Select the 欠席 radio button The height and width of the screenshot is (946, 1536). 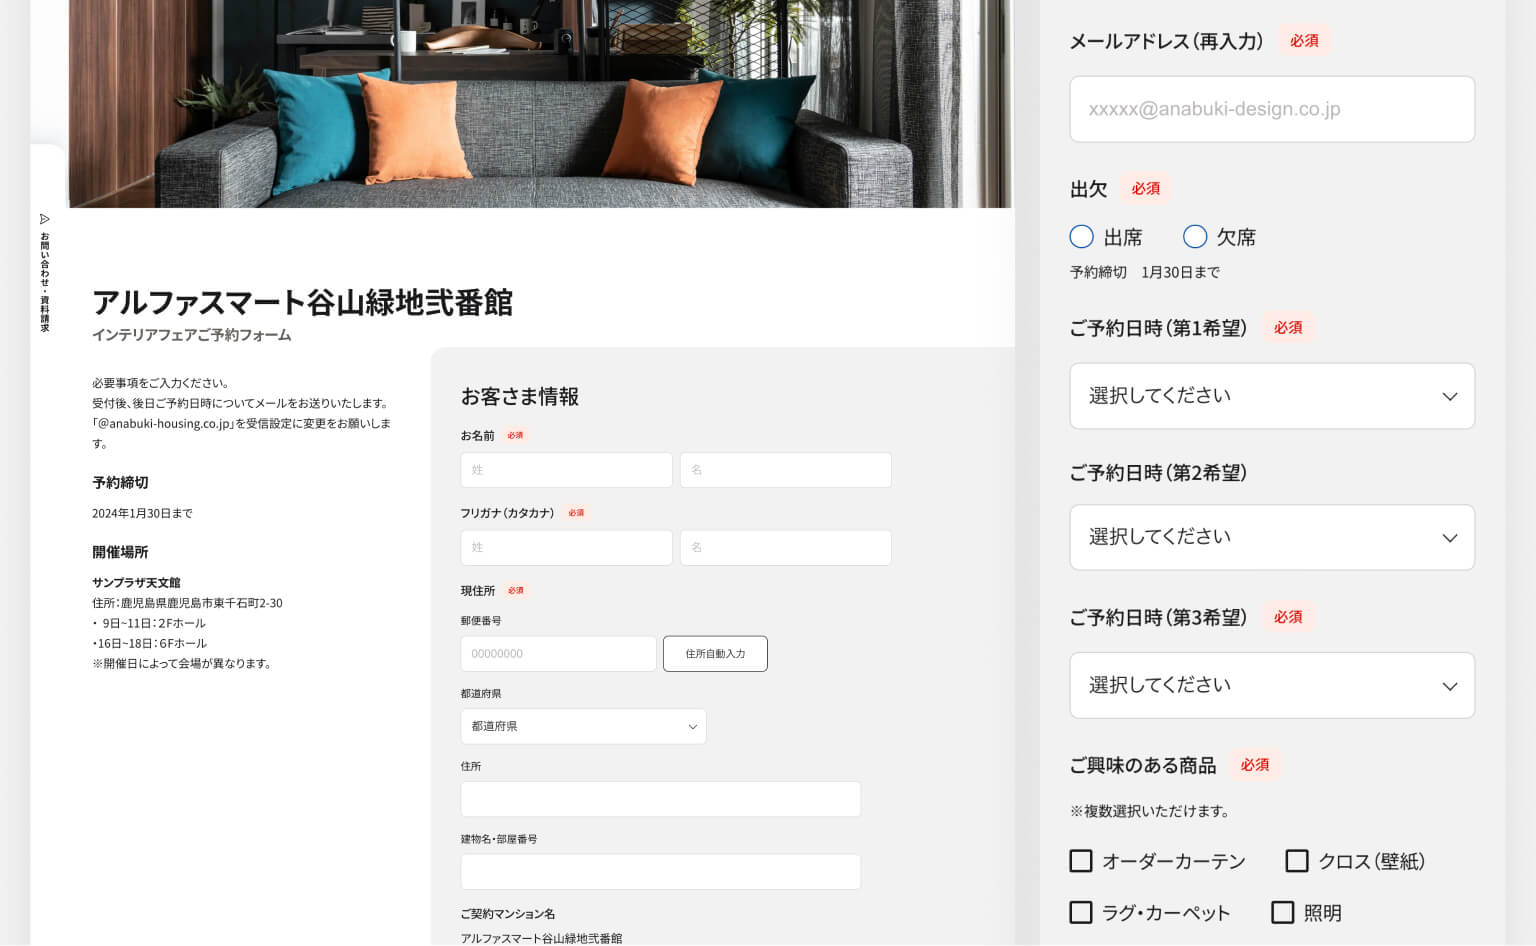pos(1195,237)
